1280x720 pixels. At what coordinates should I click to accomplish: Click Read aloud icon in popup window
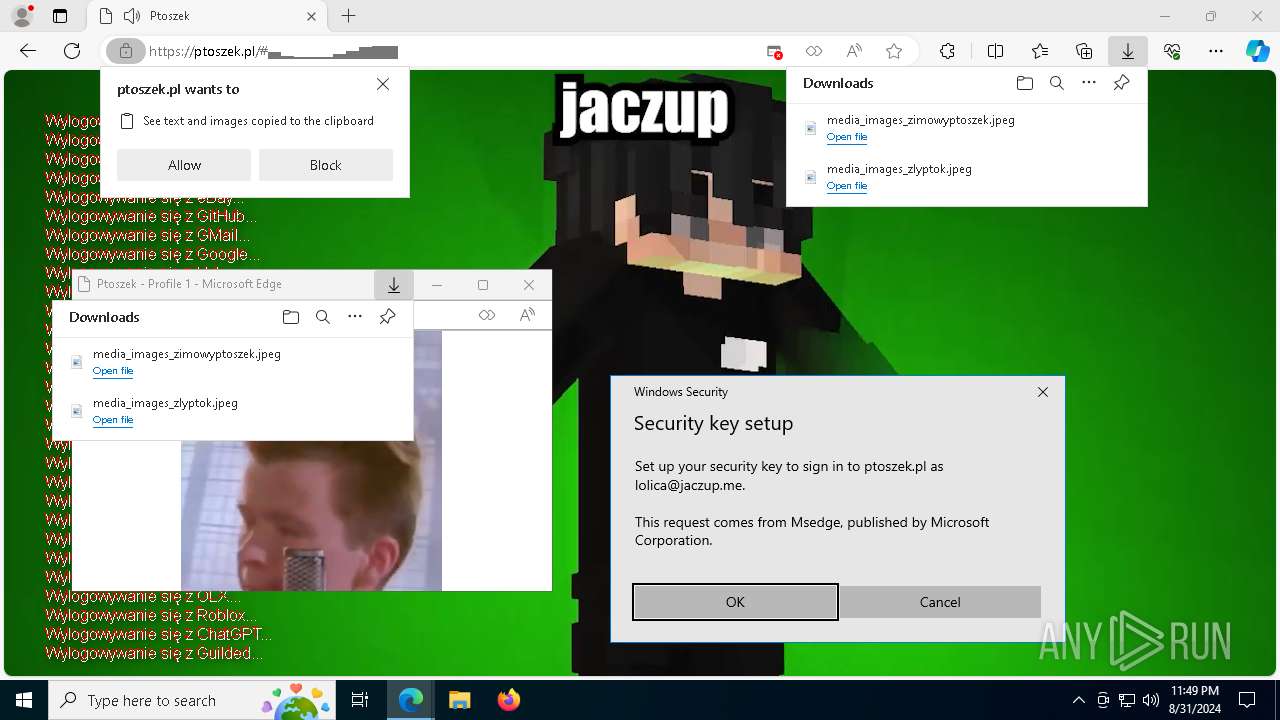[527, 315]
